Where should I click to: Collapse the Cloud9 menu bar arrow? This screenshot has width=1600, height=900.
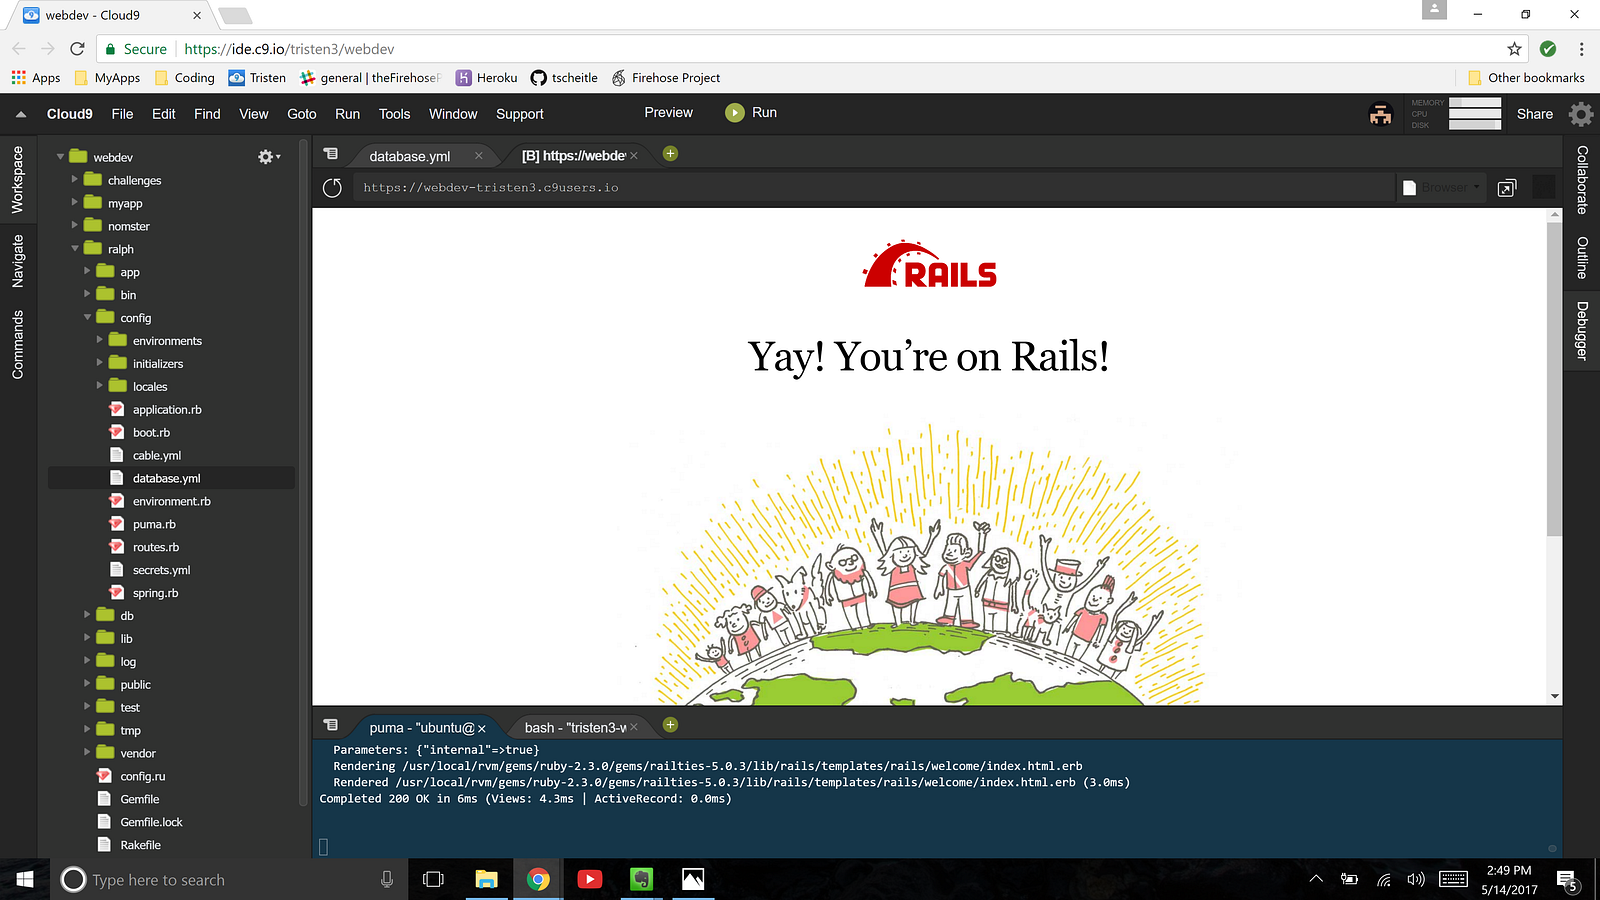20,114
